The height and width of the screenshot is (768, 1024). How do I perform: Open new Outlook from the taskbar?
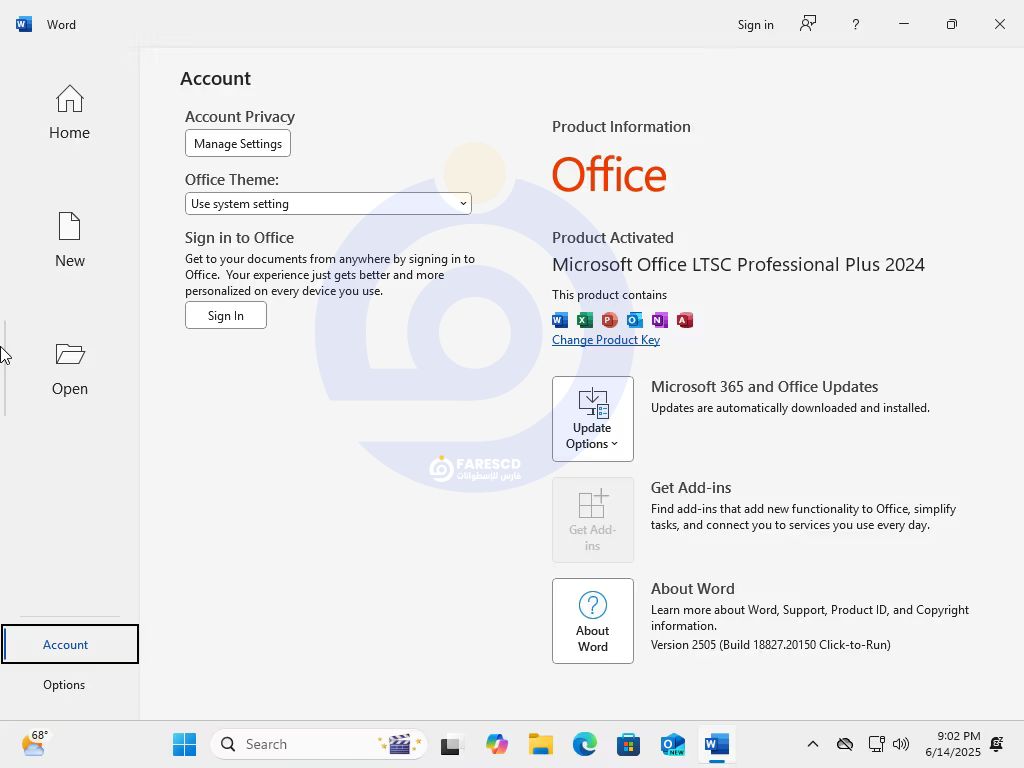point(672,744)
